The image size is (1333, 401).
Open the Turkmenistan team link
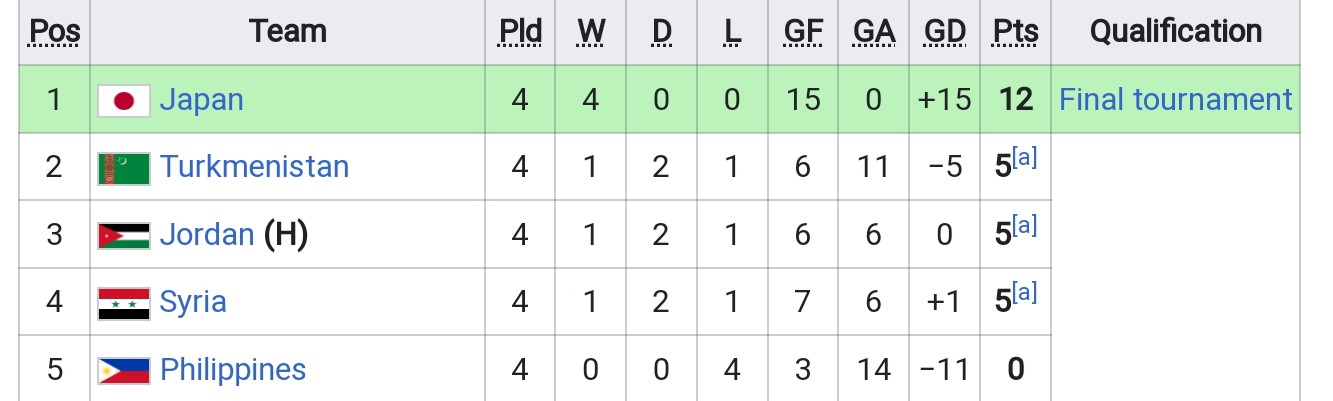pos(254,166)
